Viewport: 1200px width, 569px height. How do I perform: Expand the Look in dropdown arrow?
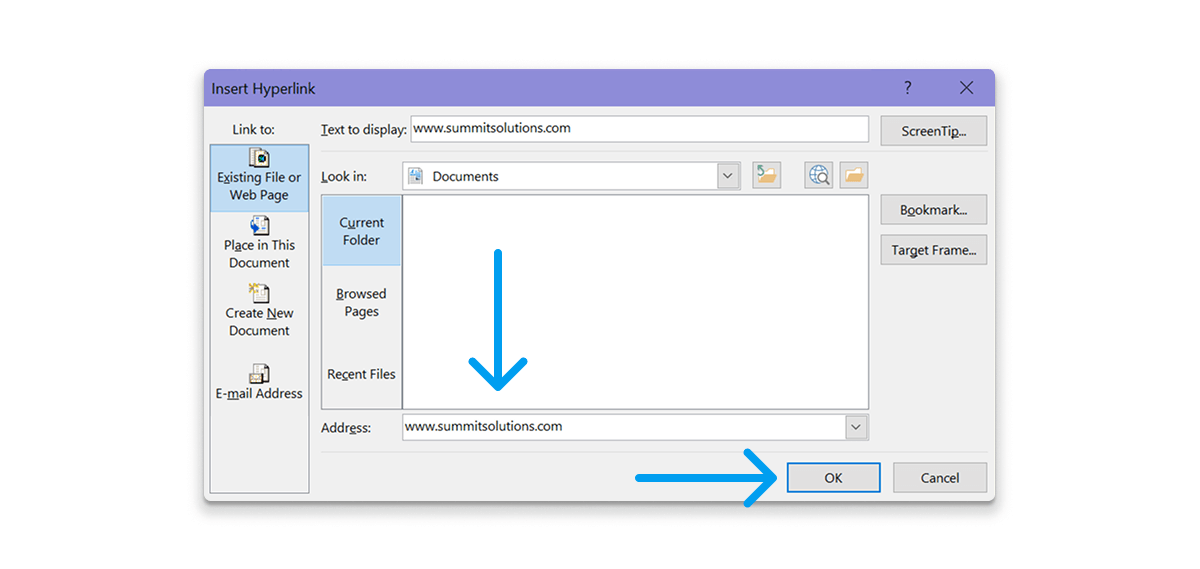(728, 176)
